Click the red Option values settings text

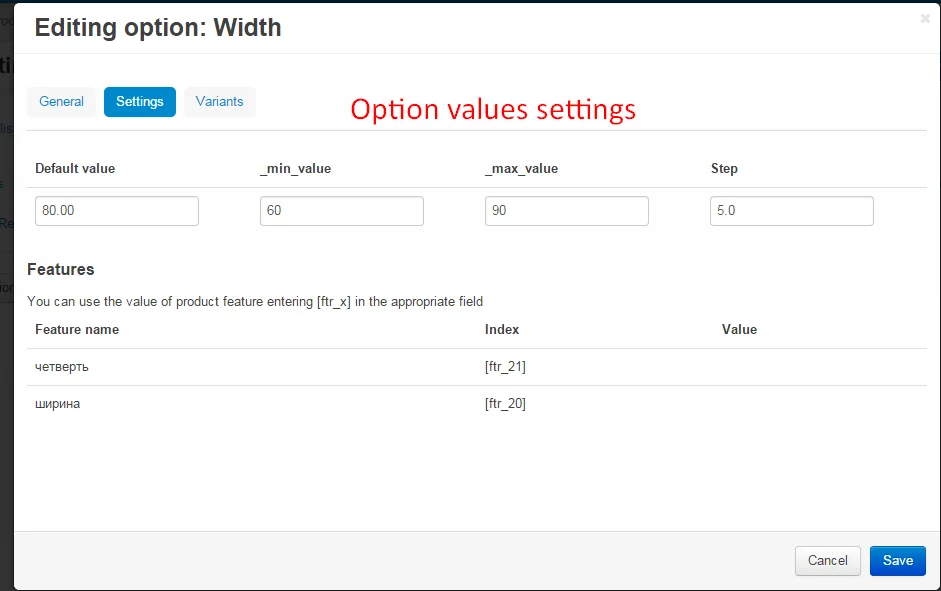tap(493, 109)
